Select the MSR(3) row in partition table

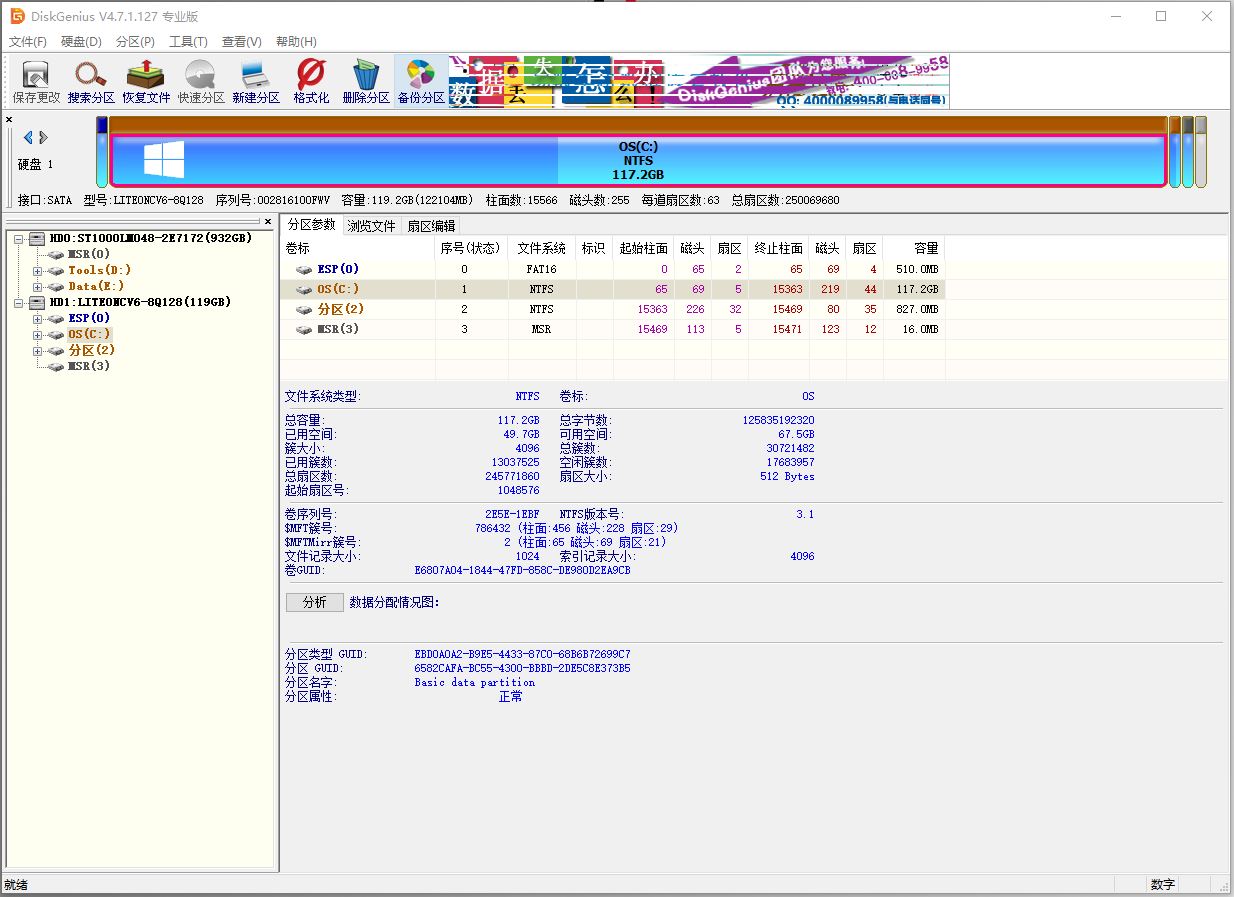pos(613,329)
